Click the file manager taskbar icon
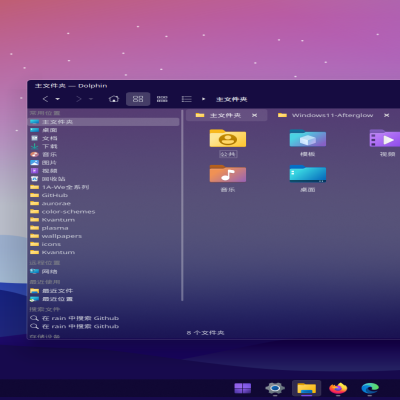Image resolution: width=400 pixels, height=400 pixels. tap(306, 388)
